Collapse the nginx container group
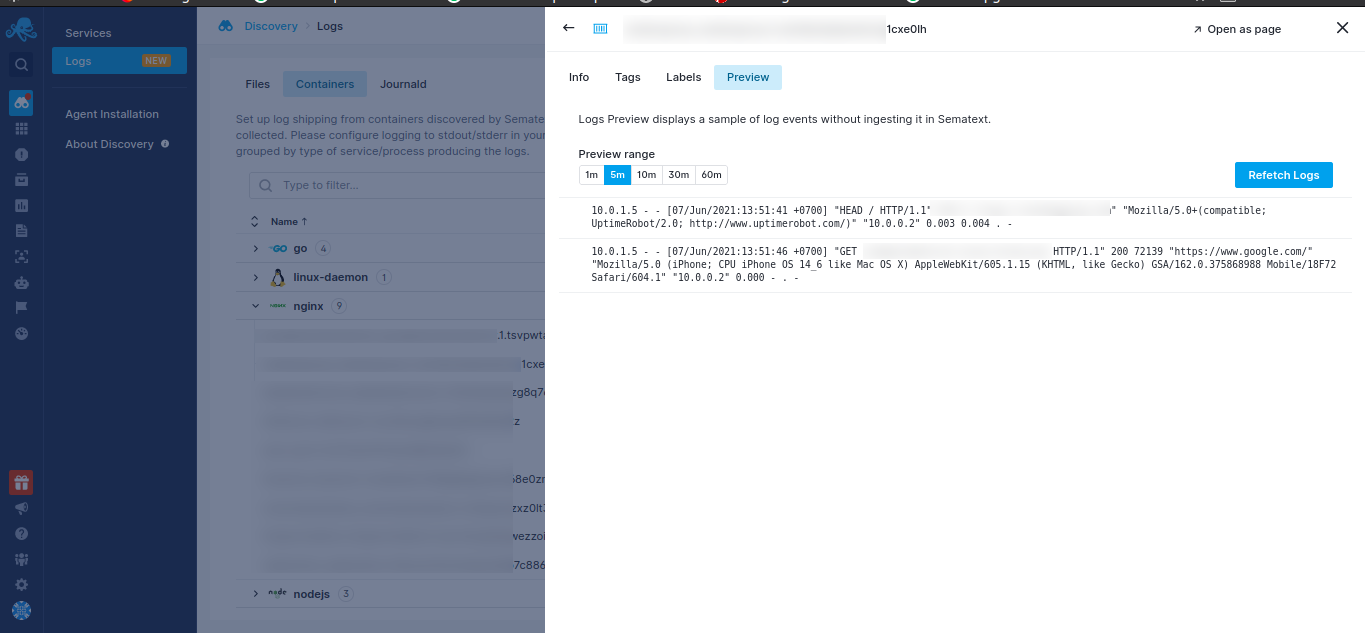 point(255,306)
